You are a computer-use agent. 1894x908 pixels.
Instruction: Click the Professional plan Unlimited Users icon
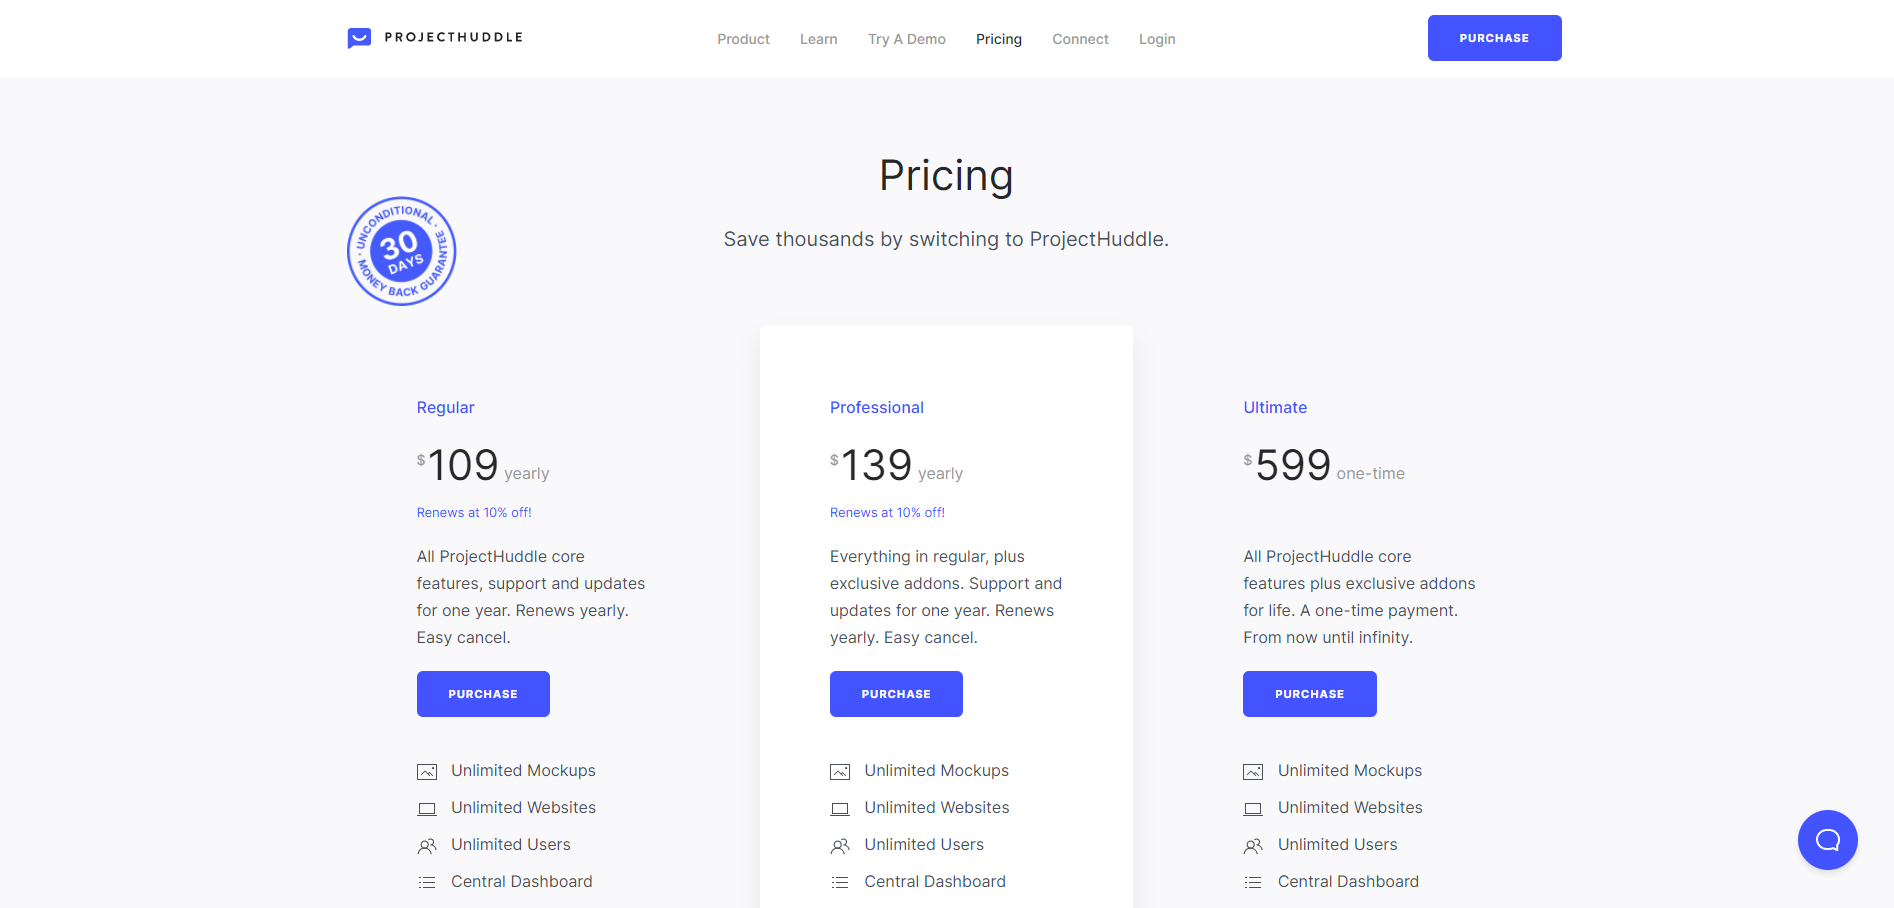pos(840,846)
